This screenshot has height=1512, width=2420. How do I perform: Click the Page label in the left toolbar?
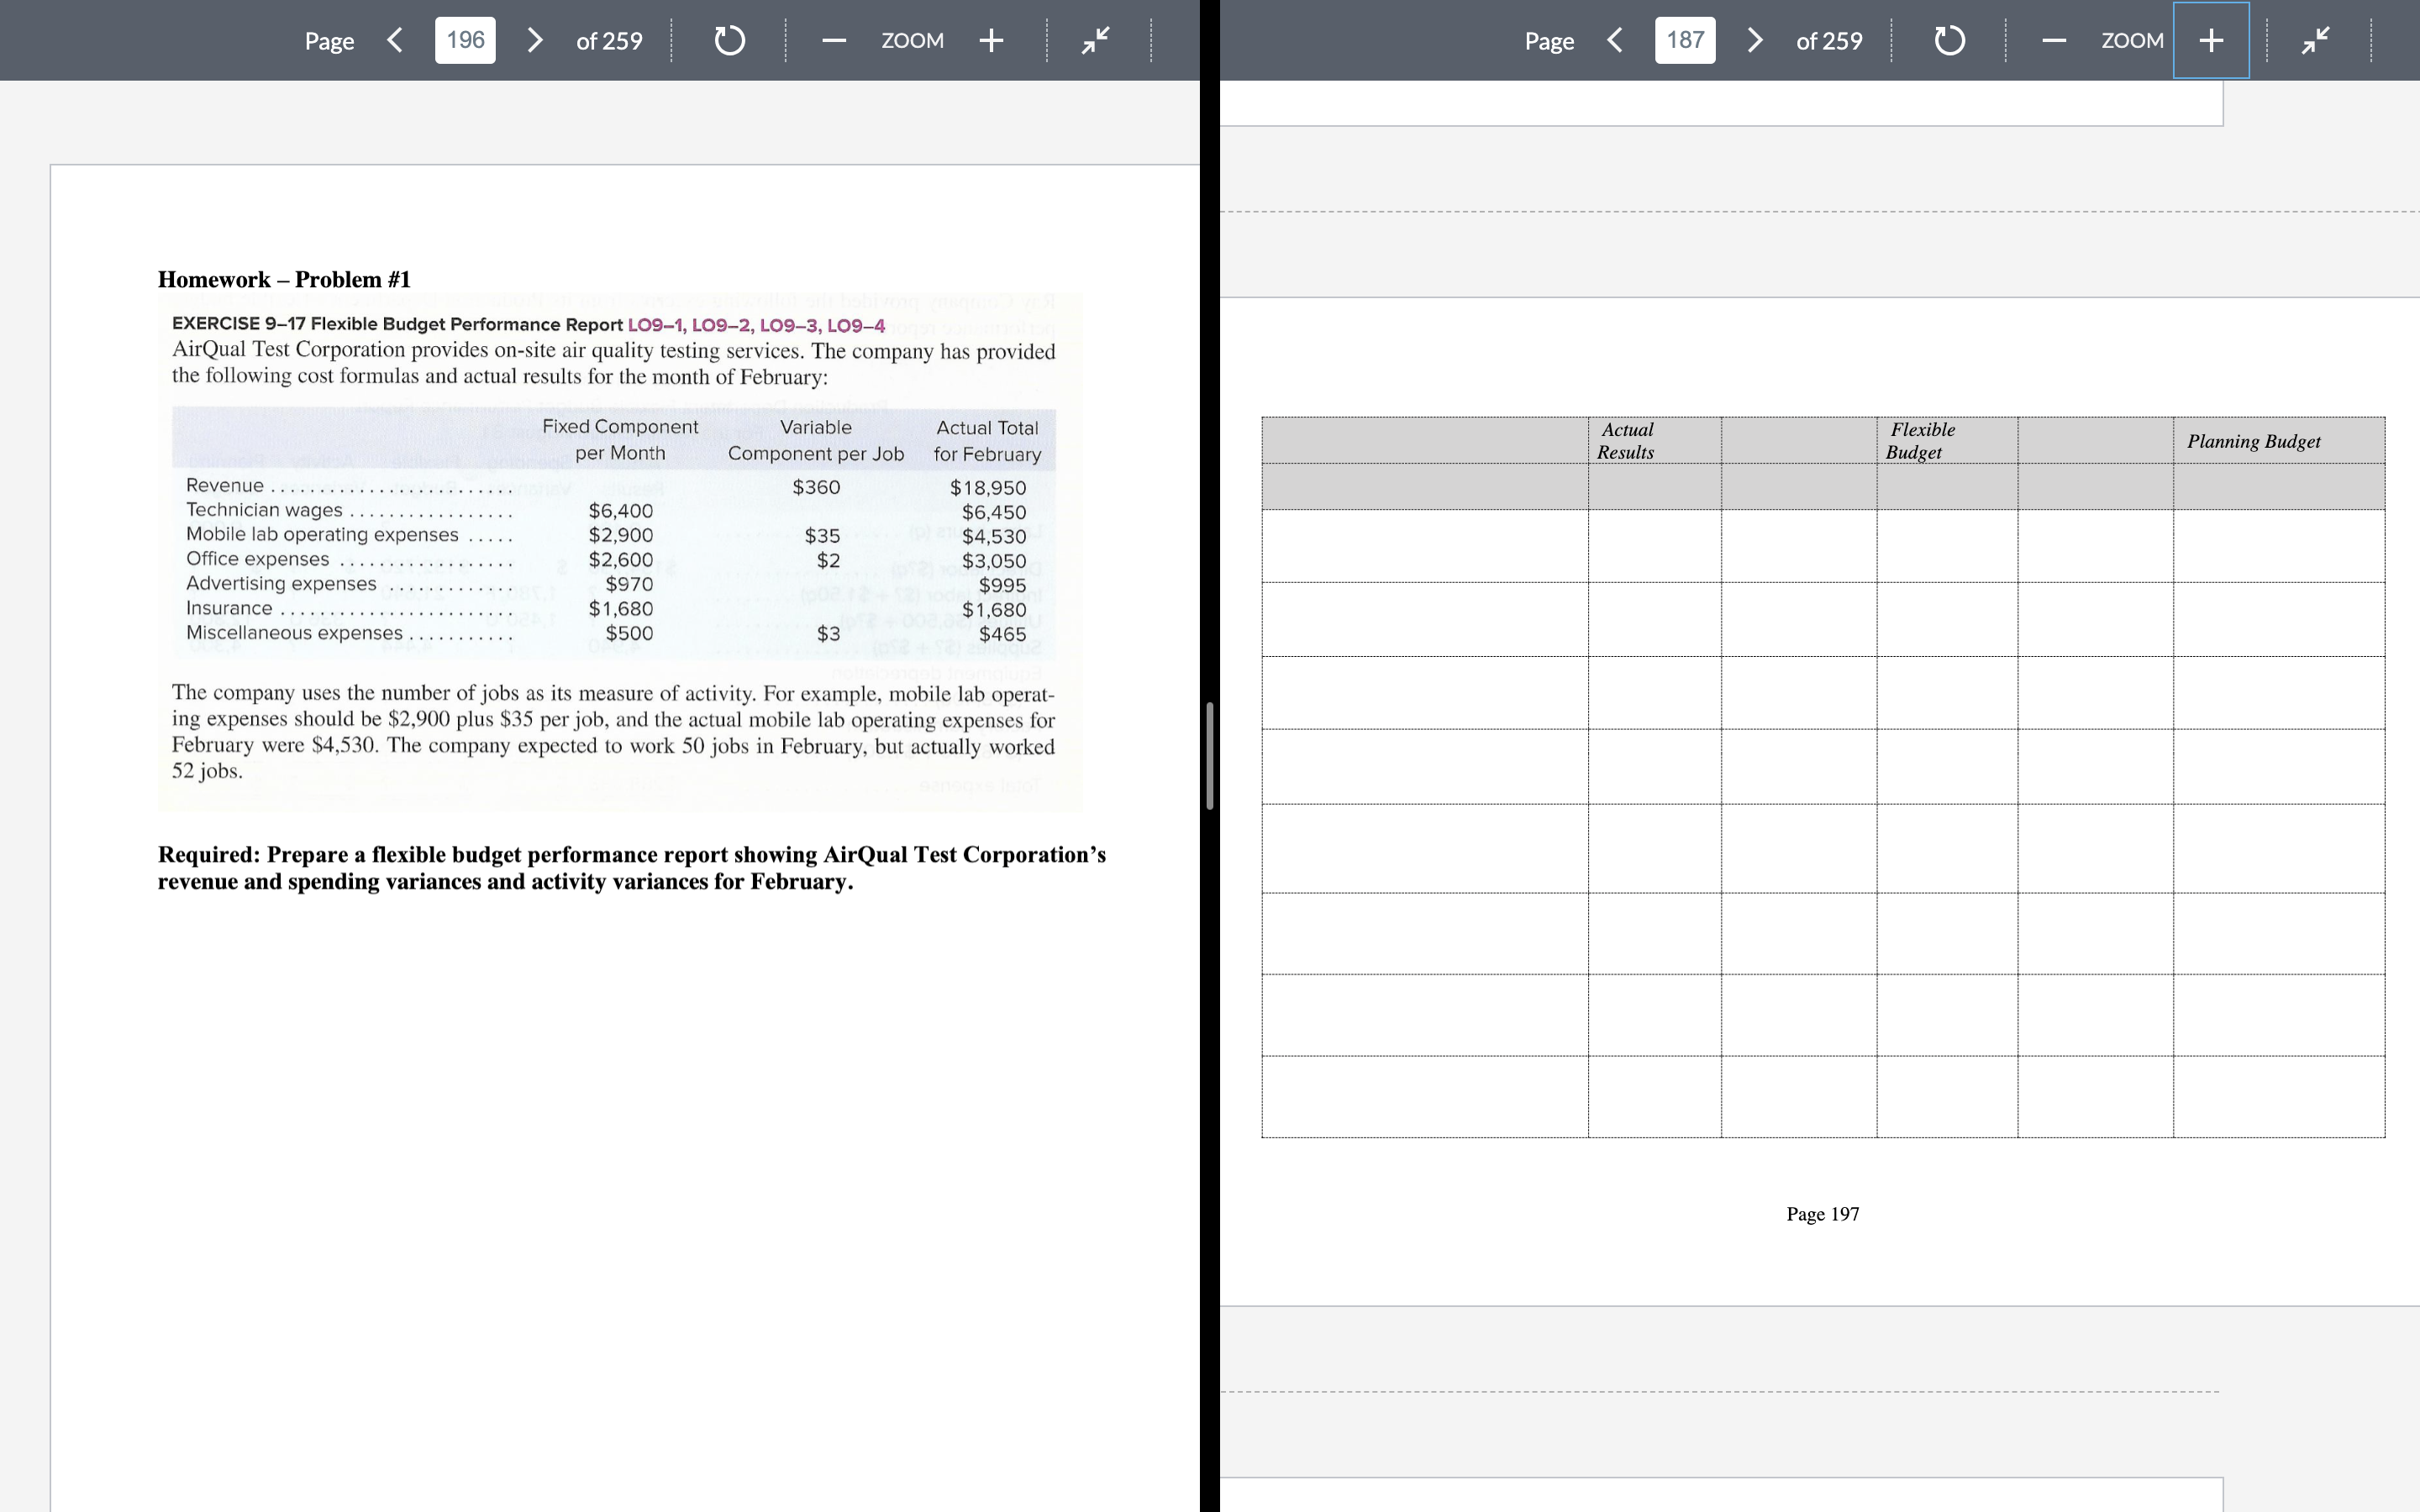[329, 40]
